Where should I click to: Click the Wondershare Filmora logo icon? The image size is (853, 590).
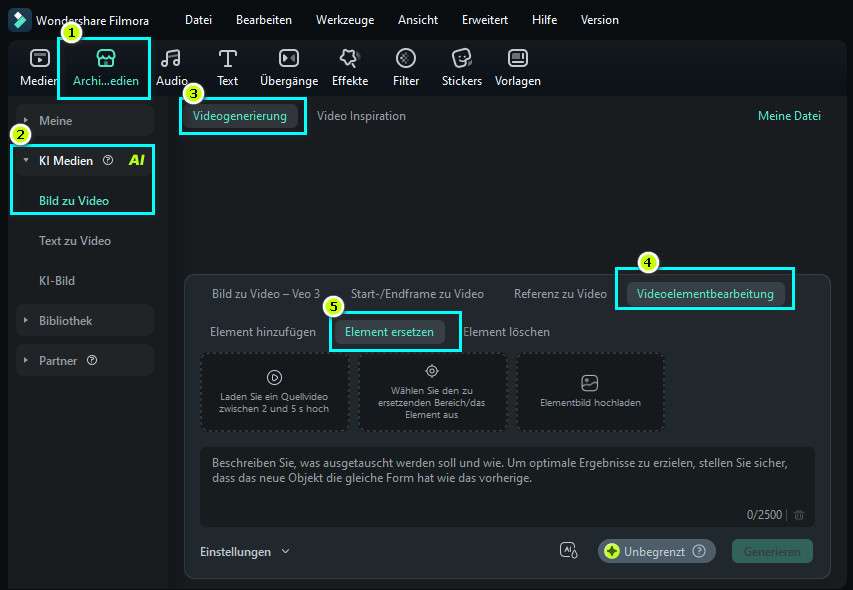click(19, 20)
